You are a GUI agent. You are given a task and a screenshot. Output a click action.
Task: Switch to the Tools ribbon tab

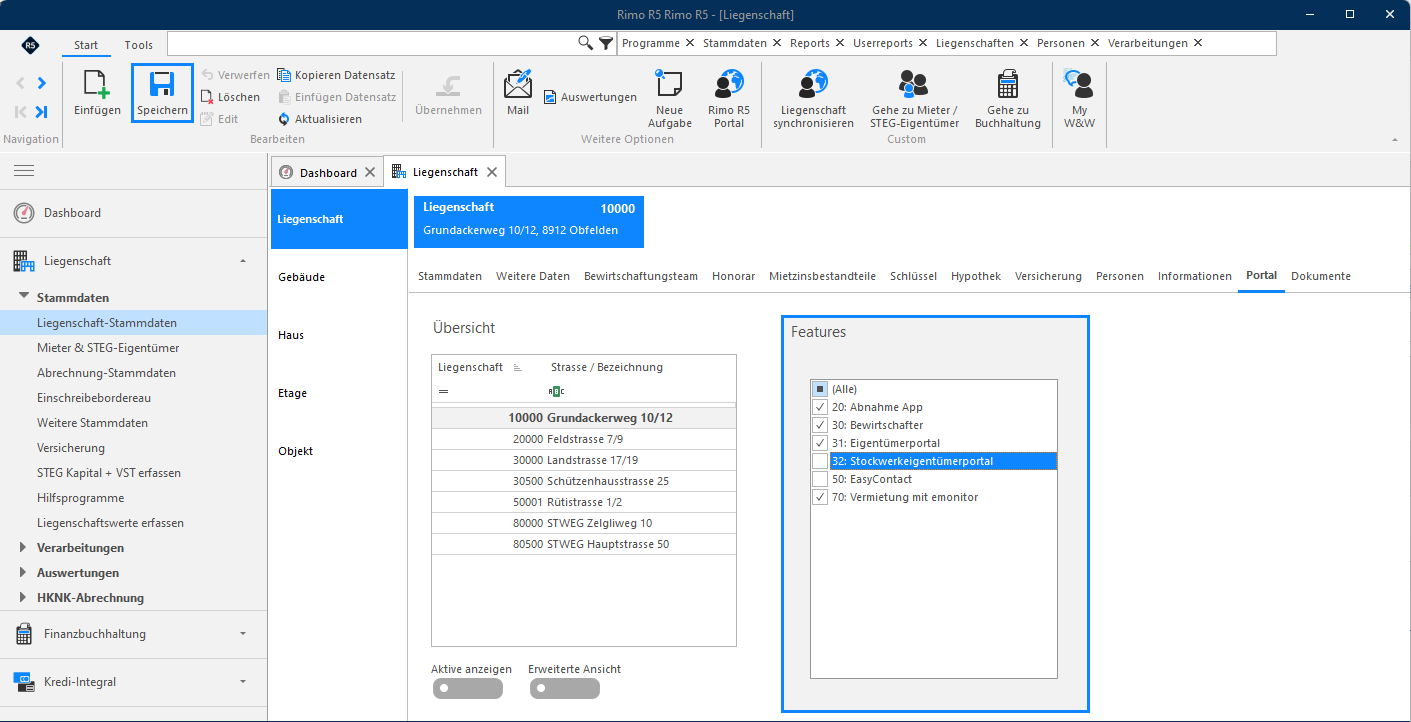139,45
